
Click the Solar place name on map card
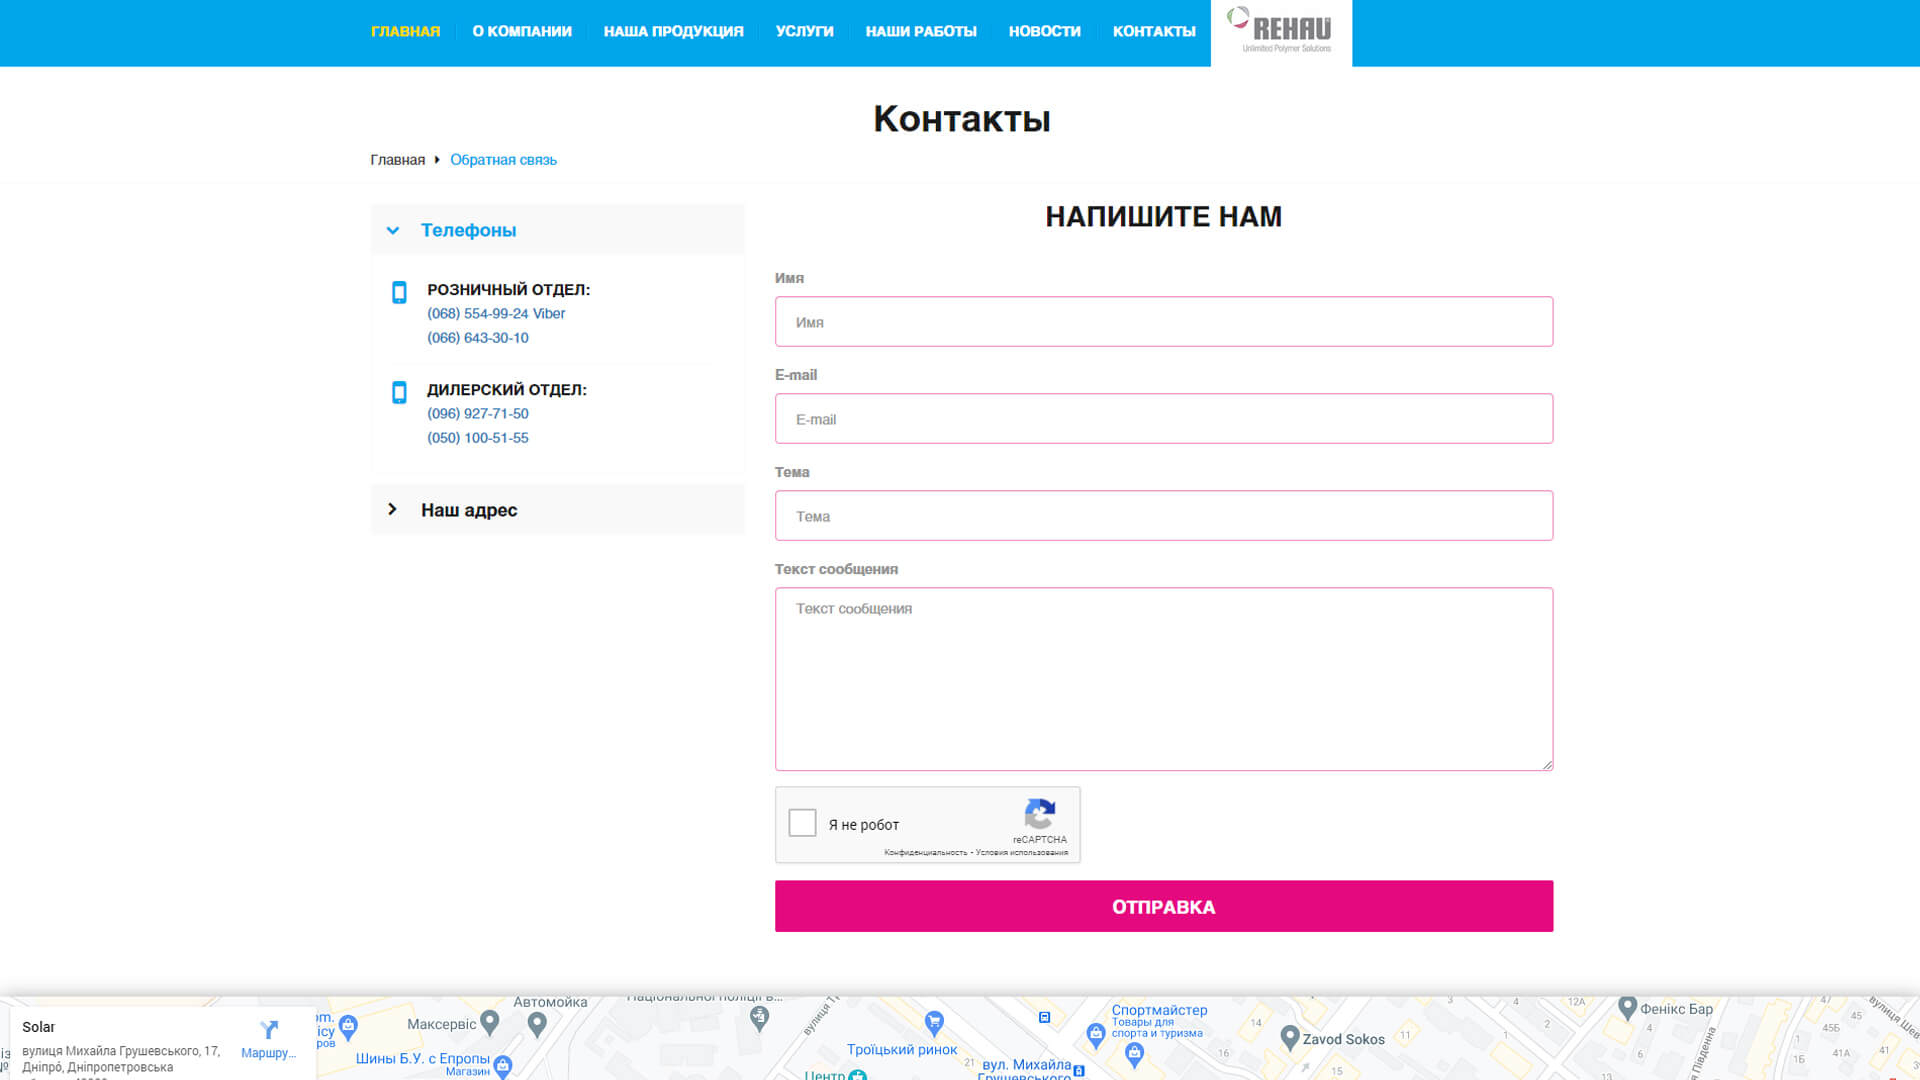(39, 1027)
